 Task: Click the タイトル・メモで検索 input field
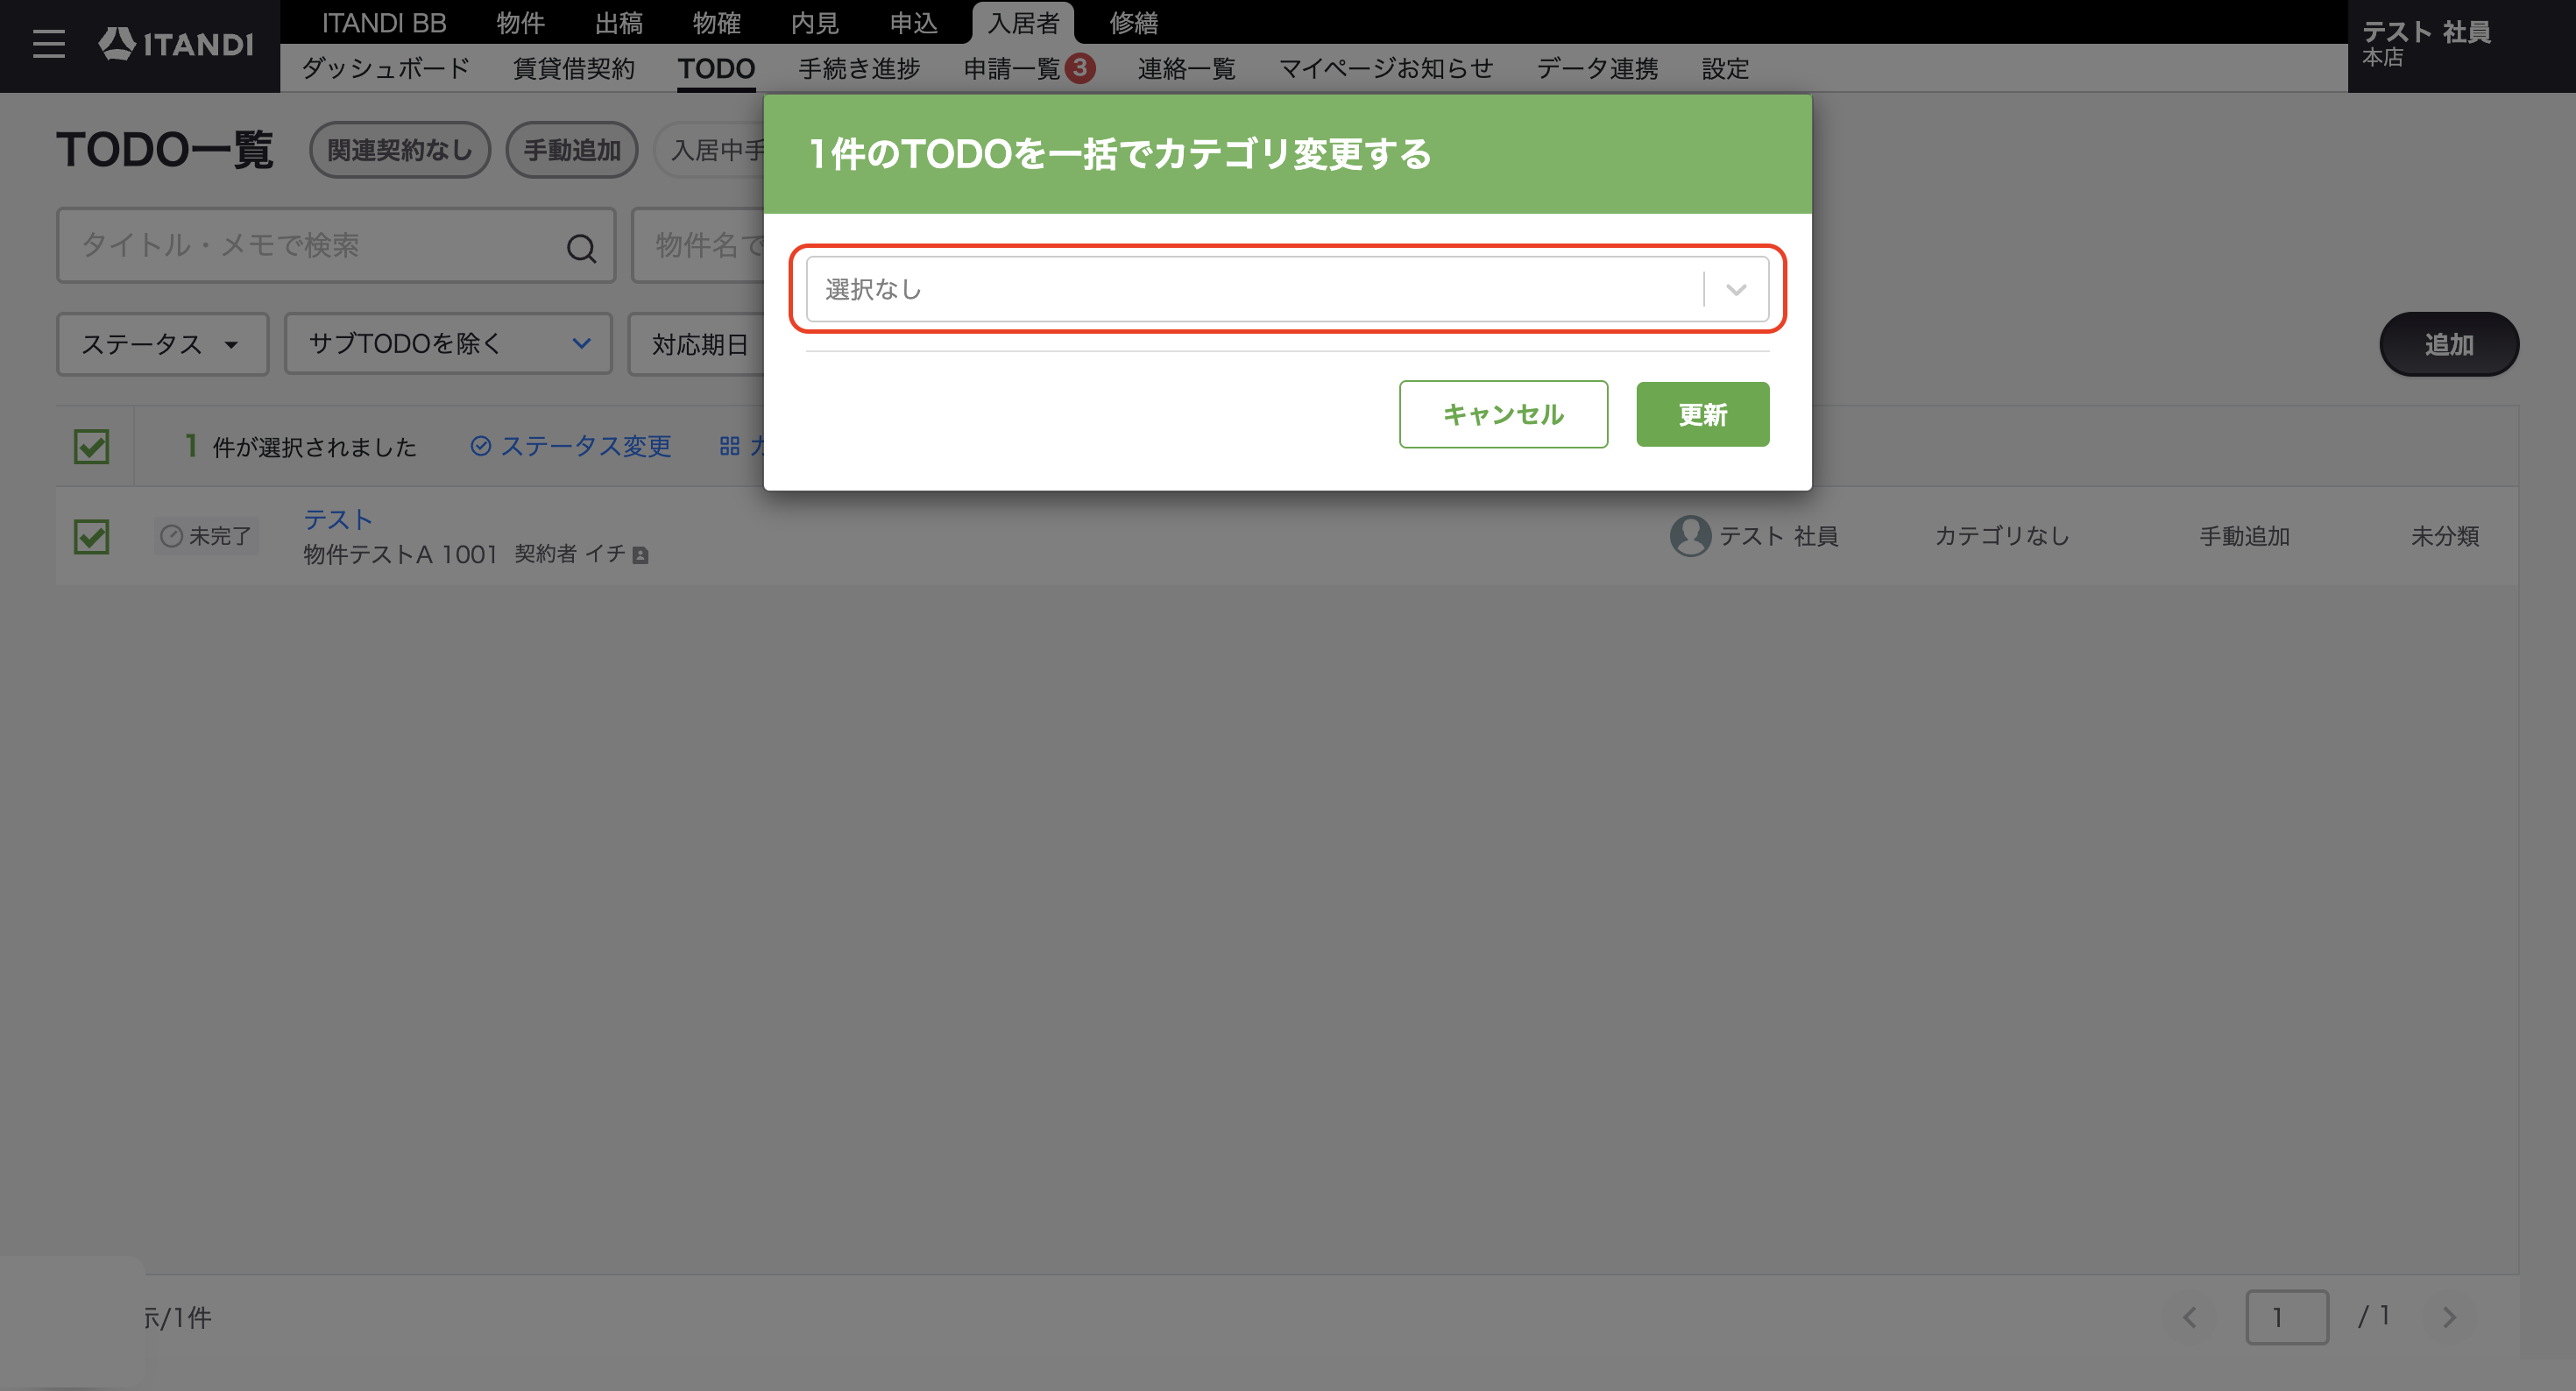(335, 245)
